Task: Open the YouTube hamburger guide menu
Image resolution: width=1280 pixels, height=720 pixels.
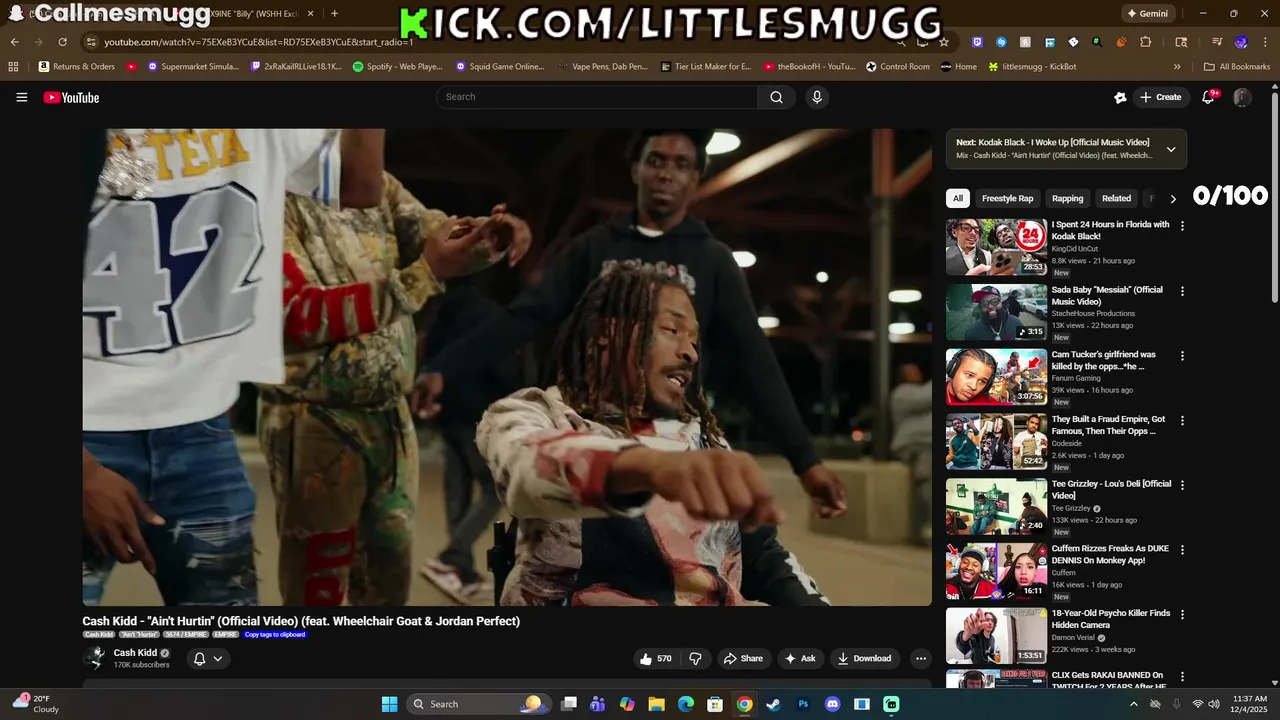Action: (21, 97)
